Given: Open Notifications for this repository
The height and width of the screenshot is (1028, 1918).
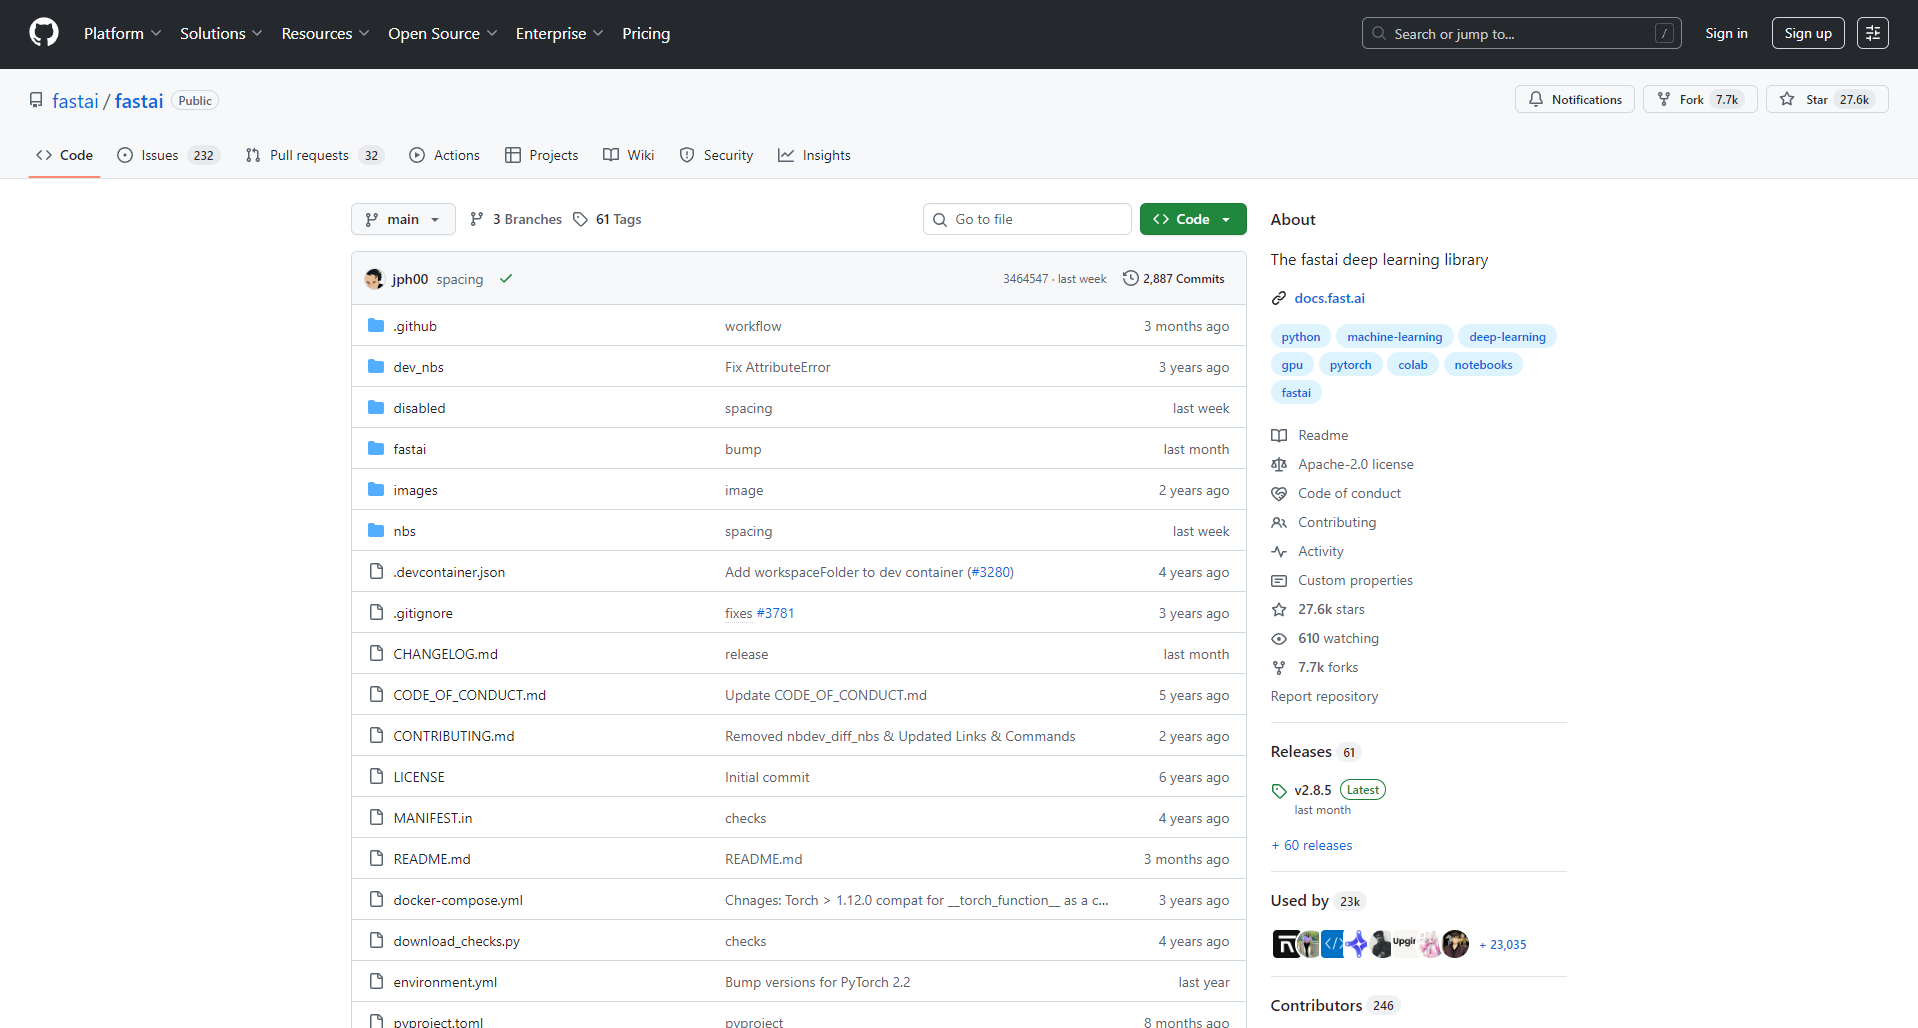Looking at the screenshot, I should (x=1575, y=99).
